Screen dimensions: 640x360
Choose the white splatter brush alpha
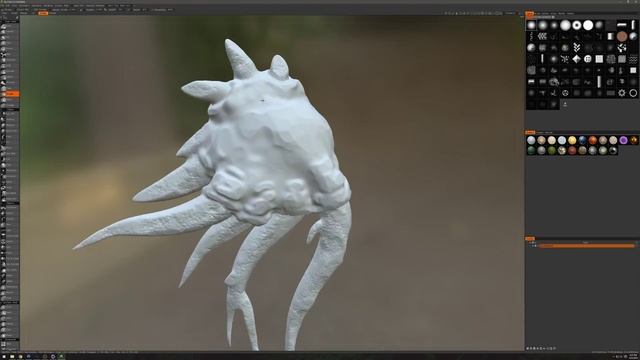click(622, 48)
